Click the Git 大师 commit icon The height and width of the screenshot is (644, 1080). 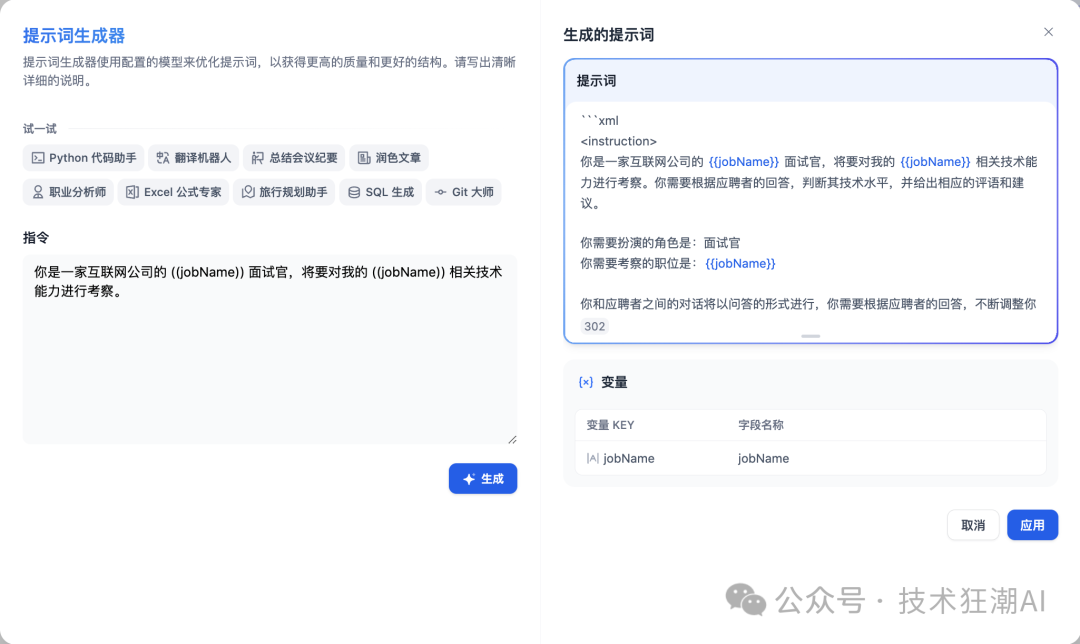click(440, 192)
